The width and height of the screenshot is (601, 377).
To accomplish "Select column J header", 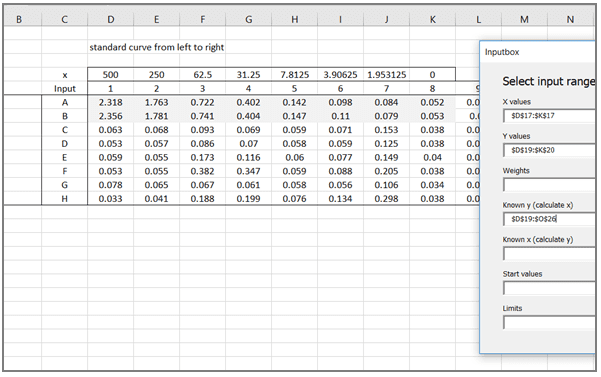I will [386, 19].
